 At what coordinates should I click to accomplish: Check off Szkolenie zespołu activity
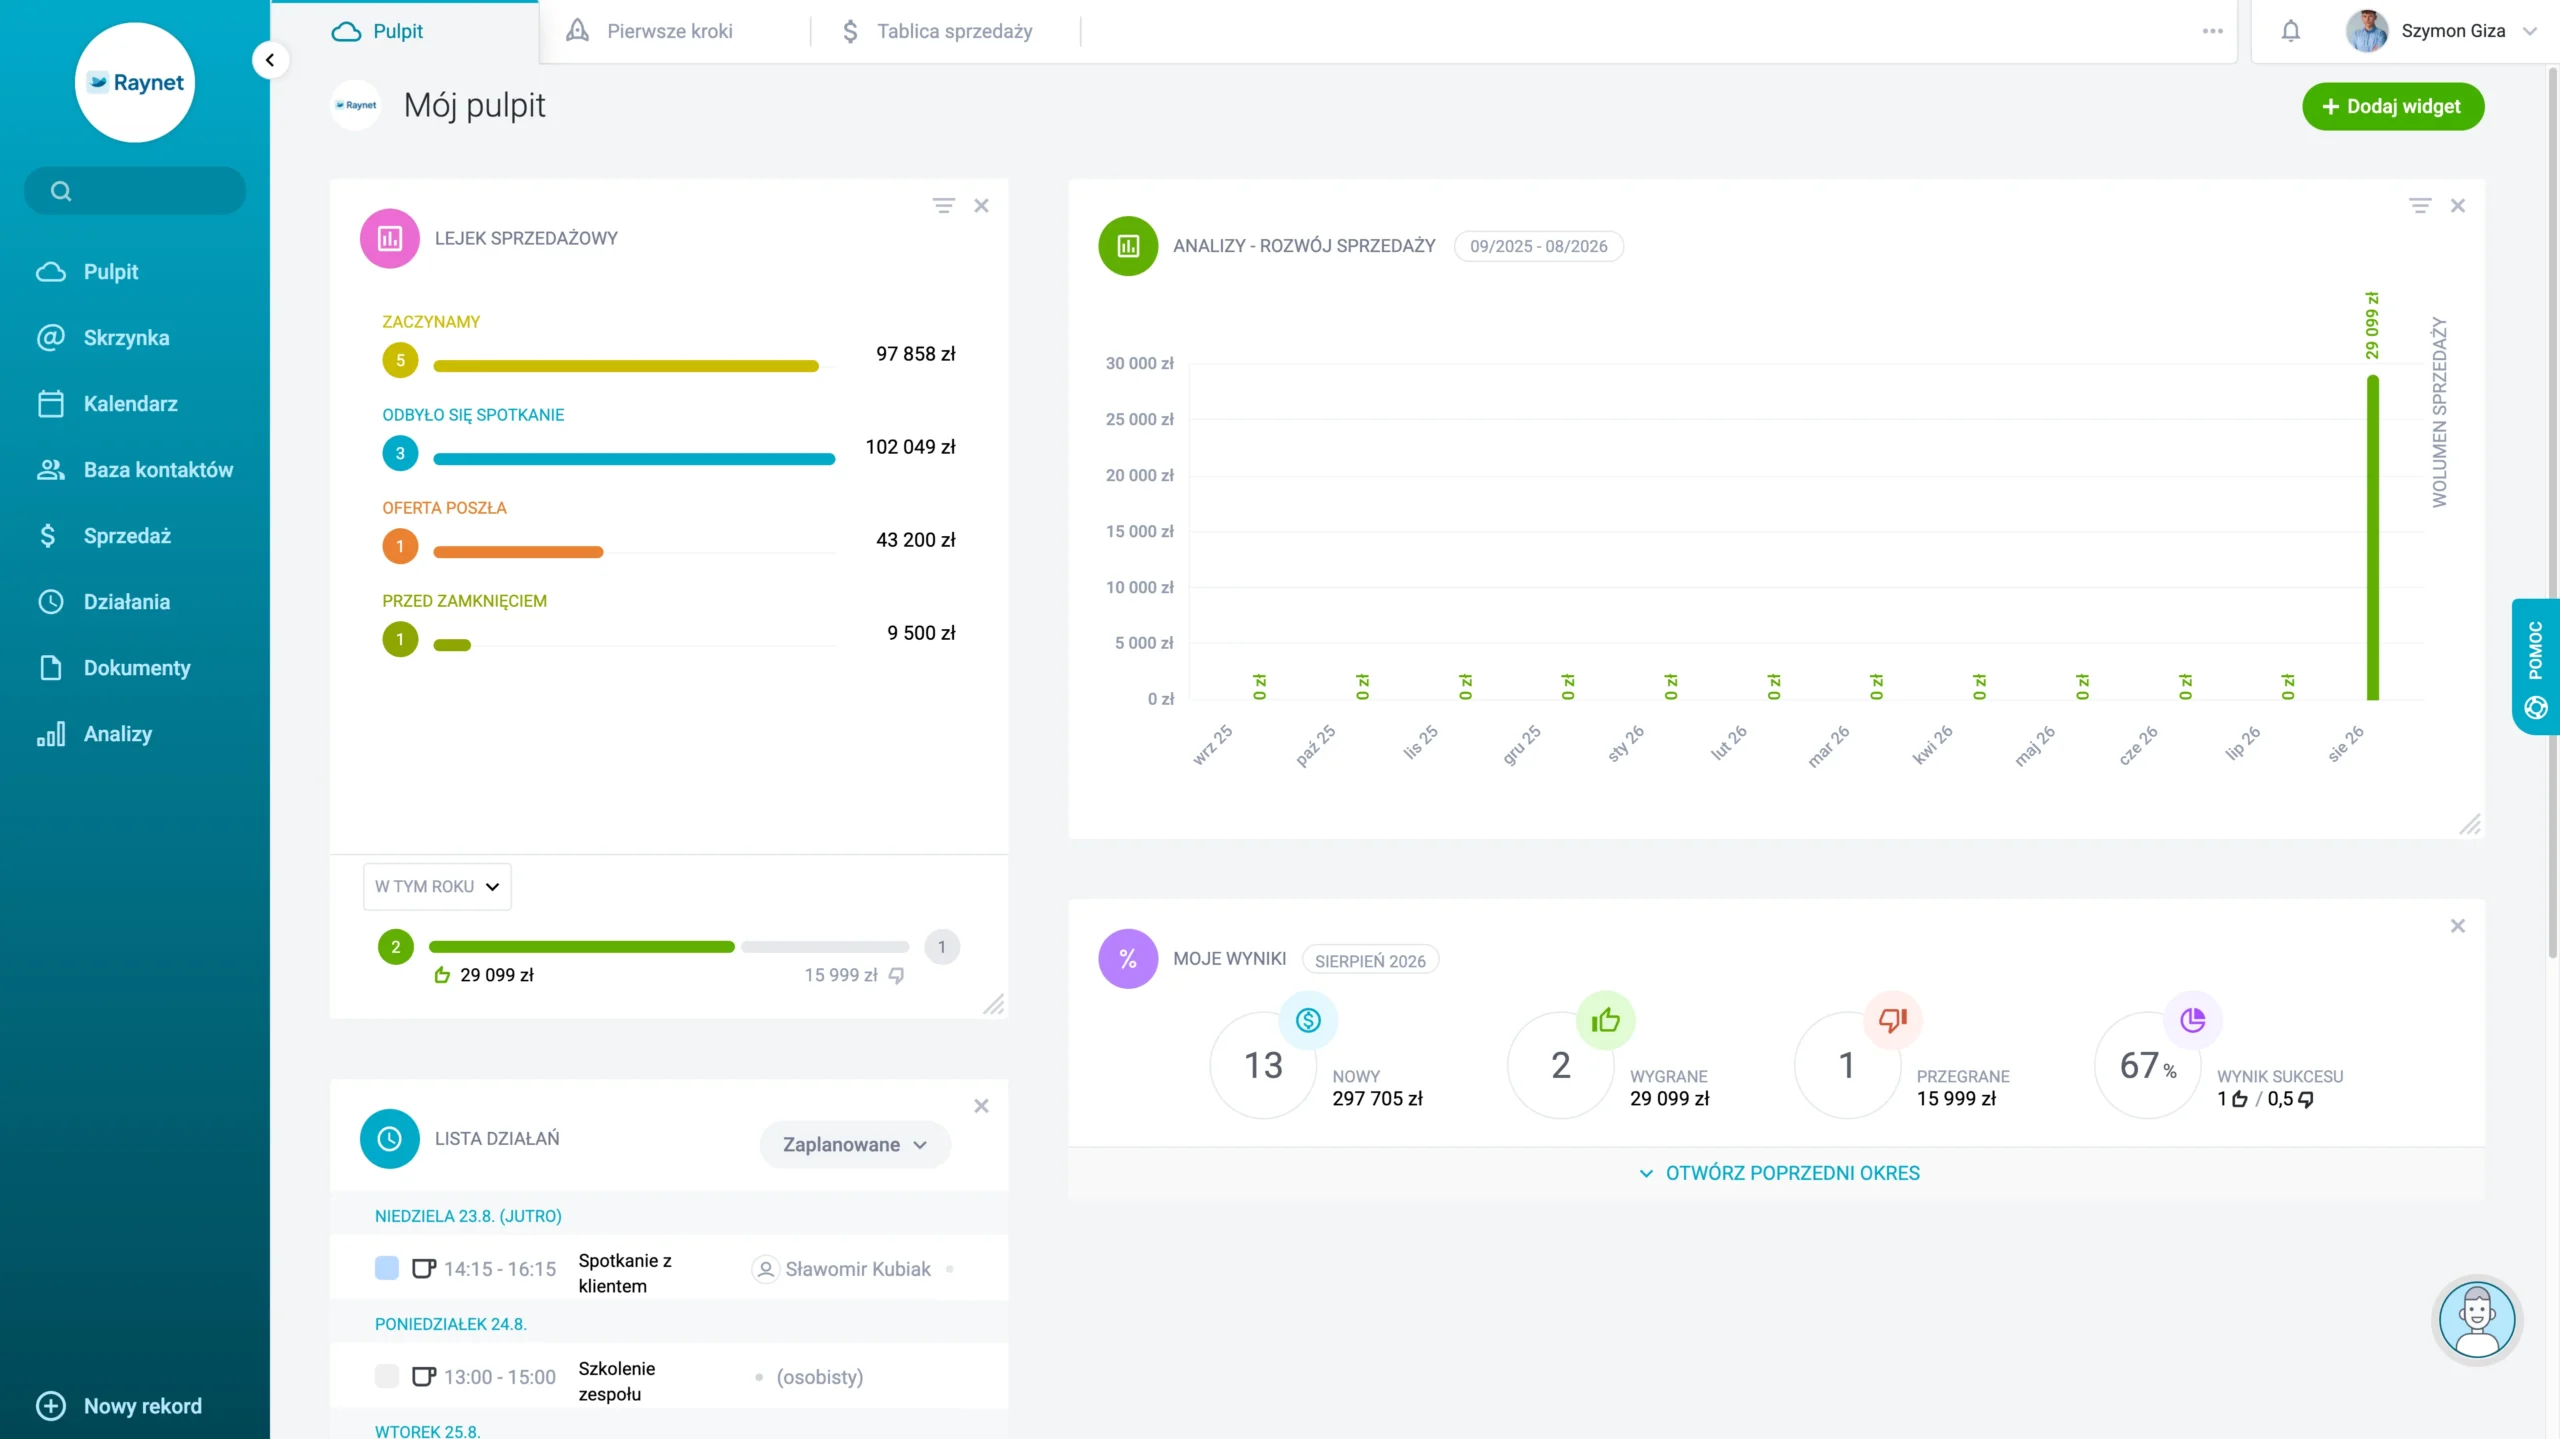click(x=387, y=1376)
